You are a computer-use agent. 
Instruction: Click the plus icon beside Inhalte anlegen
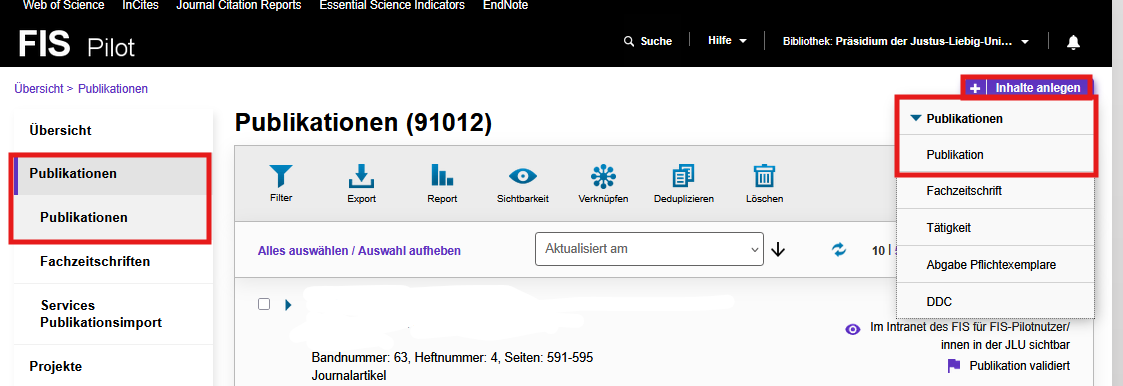pyautogui.click(x=975, y=88)
